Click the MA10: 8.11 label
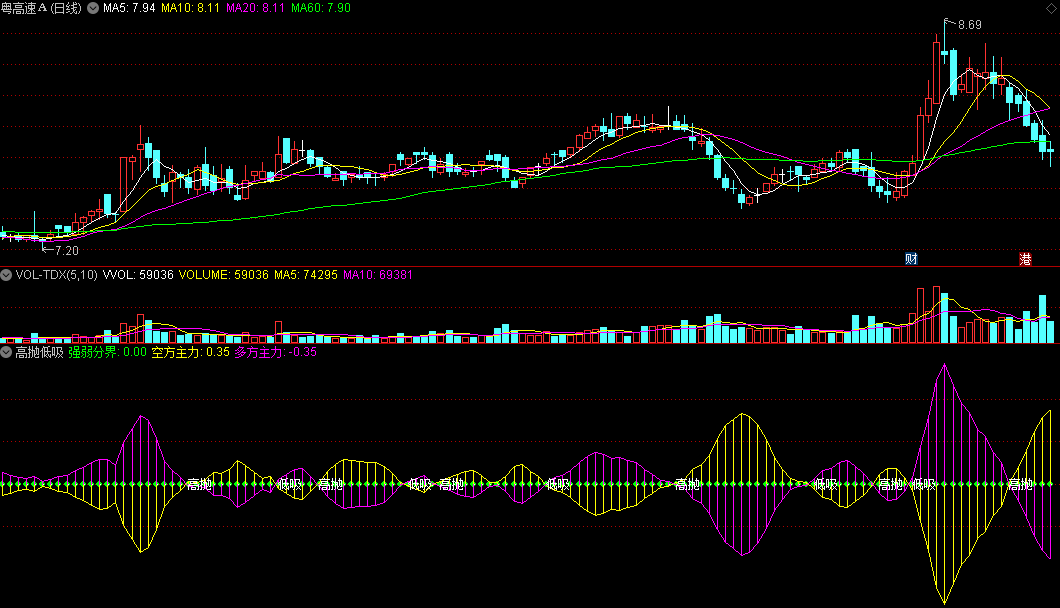Screen dimensions: 1060x608 (x=191, y=8)
